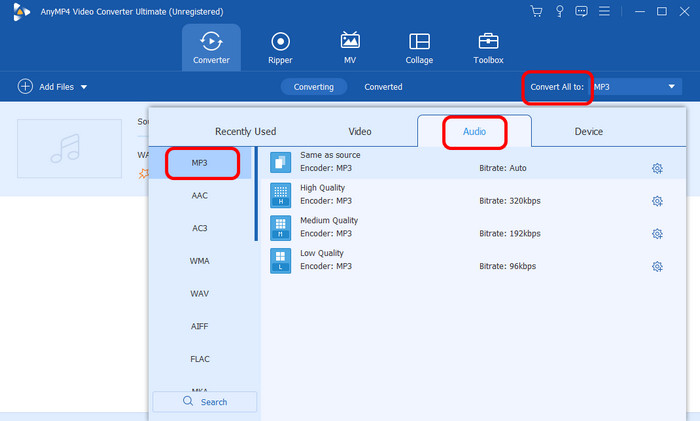
Task: Open settings gear for Low Quality
Action: pos(657,267)
